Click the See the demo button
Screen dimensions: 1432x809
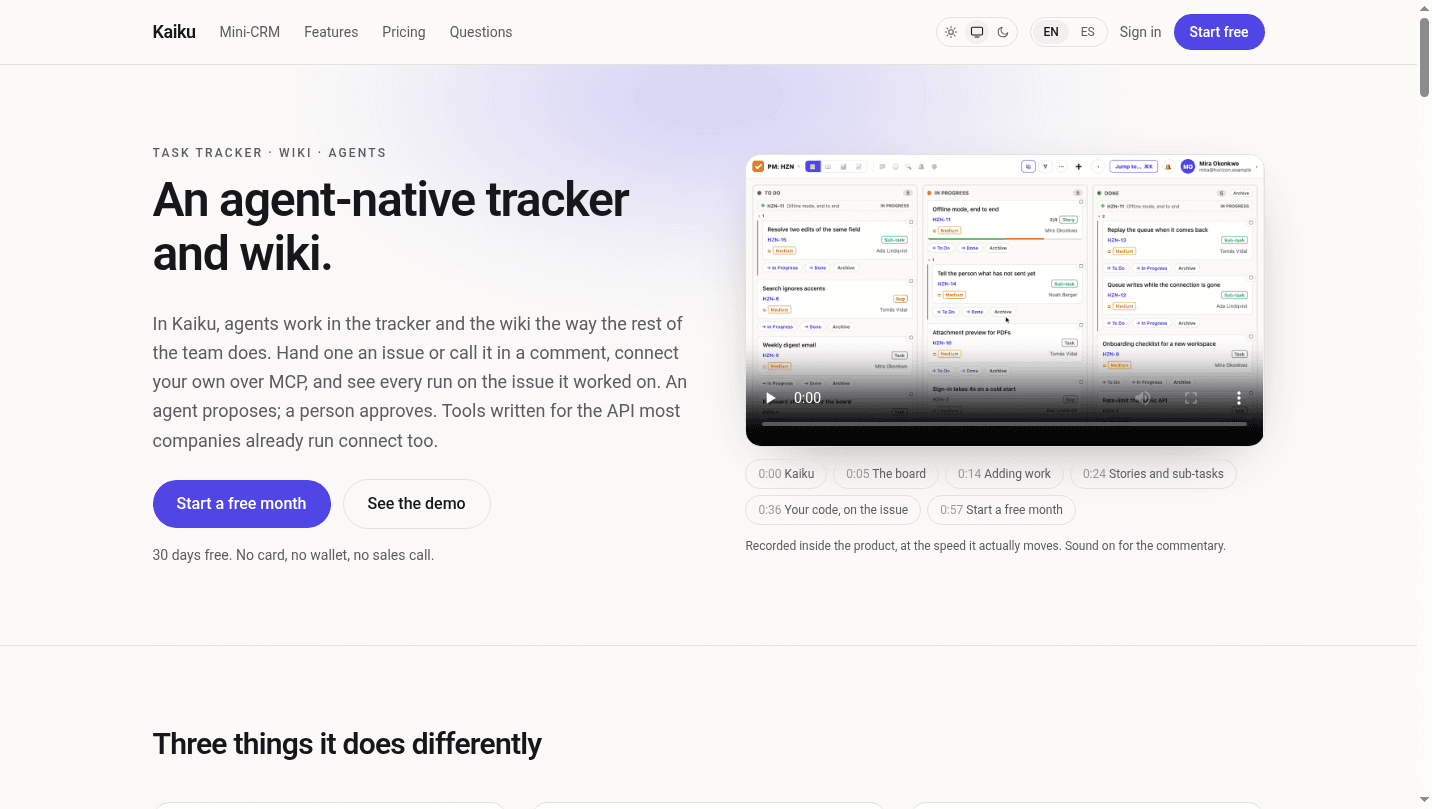[x=416, y=504]
